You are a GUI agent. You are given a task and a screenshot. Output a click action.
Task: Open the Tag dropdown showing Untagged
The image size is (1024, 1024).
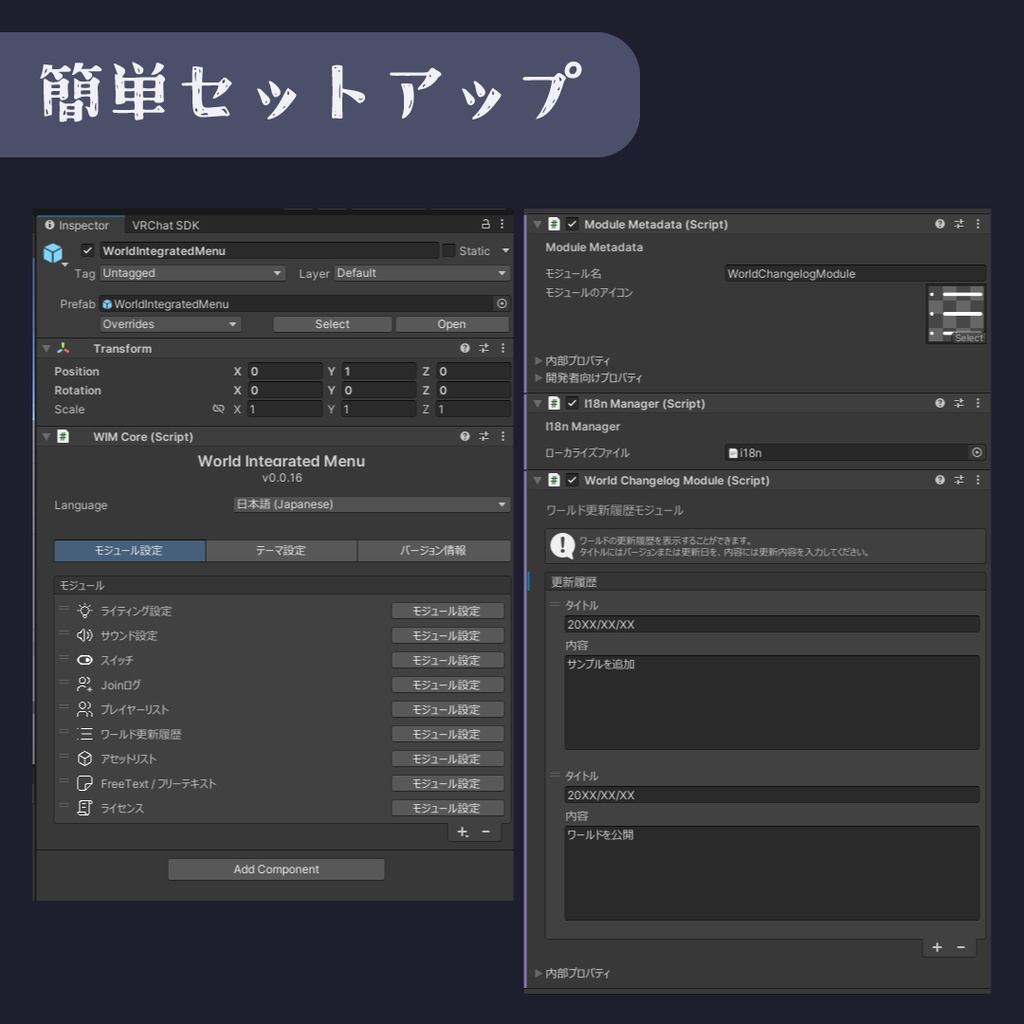point(190,273)
